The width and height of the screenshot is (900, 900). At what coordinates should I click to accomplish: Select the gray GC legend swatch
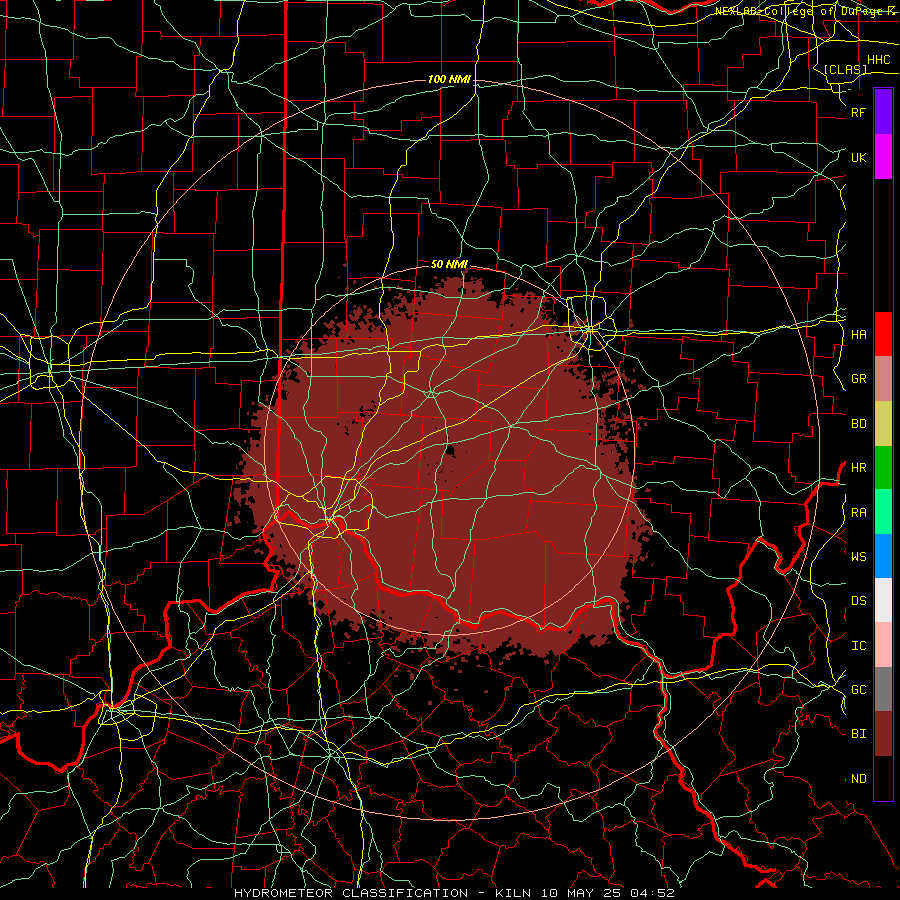[x=883, y=689]
